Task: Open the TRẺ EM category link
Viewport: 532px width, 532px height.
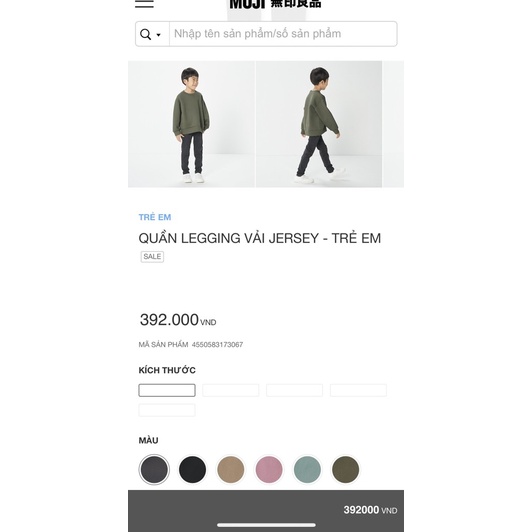Action: (x=155, y=217)
